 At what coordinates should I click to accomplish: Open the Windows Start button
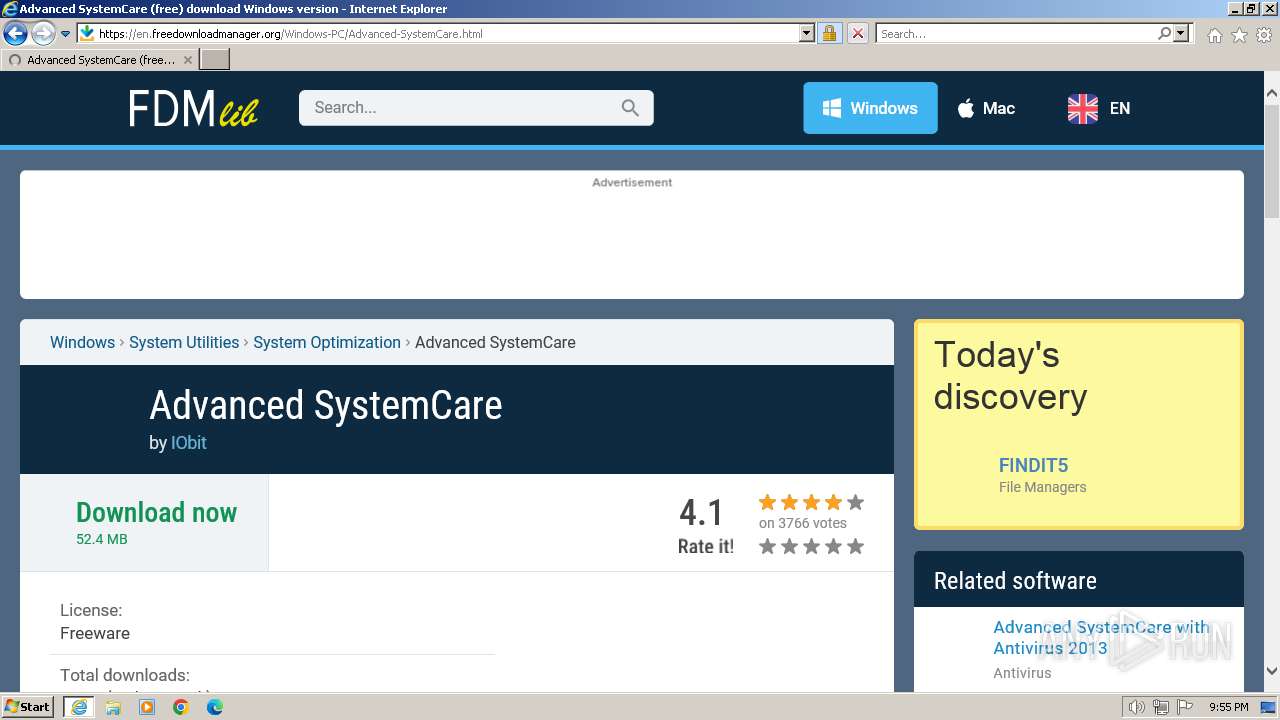(28, 707)
